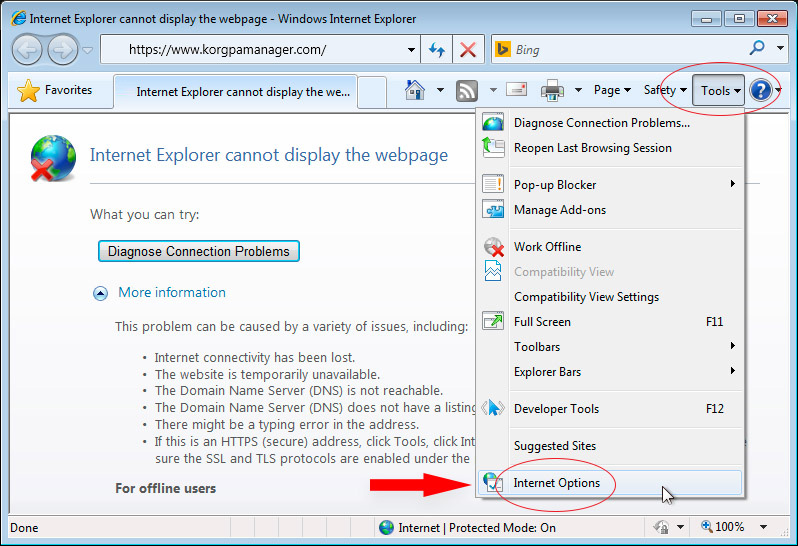Open Compatibility View Settings
Image resolution: width=798 pixels, height=546 pixels.
[x=611, y=297]
